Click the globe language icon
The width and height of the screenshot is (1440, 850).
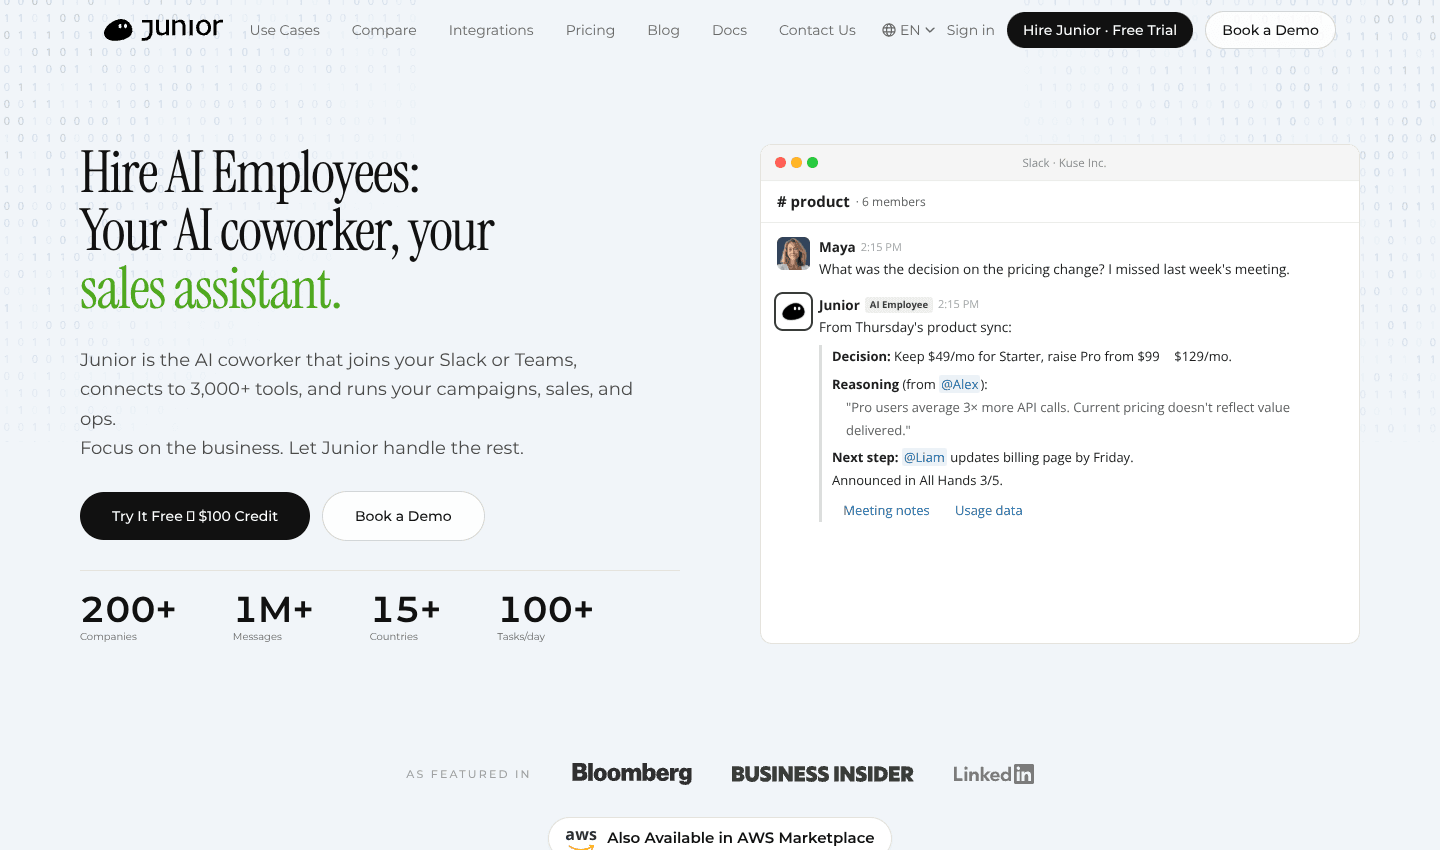pyautogui.click(x=889, y=30)
